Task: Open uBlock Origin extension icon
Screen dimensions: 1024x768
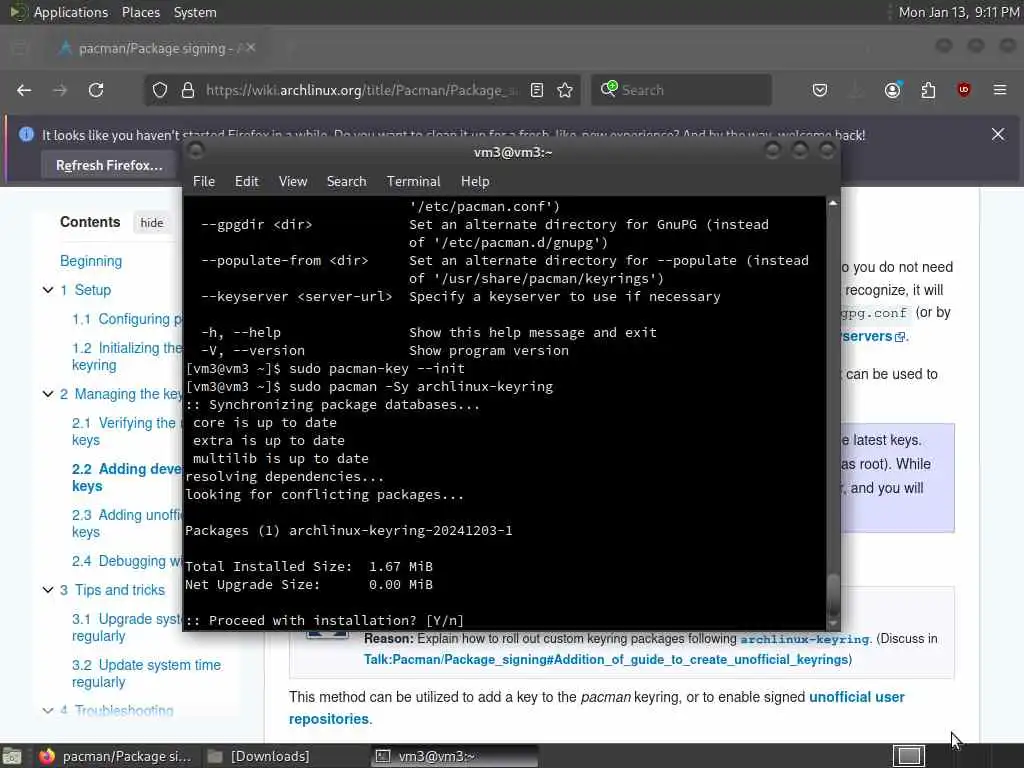Action: 964,90
